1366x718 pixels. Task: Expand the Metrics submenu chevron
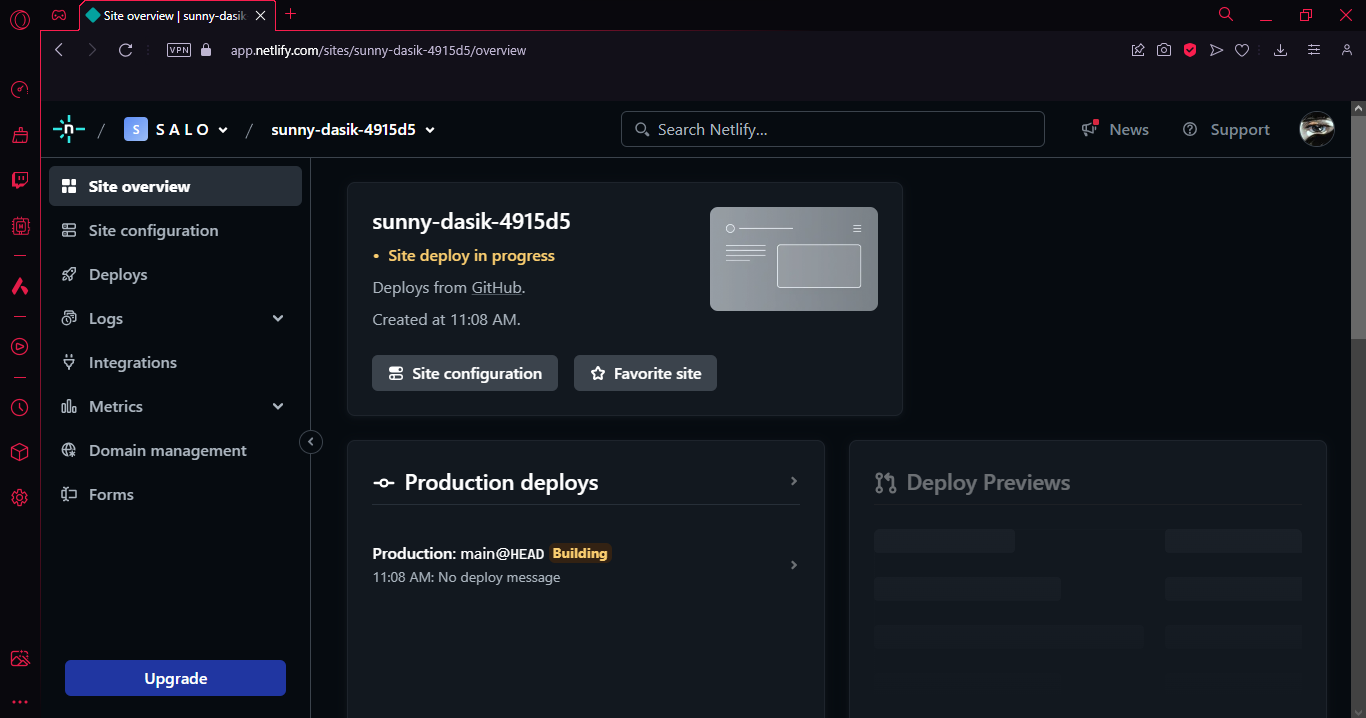point(278,406)
